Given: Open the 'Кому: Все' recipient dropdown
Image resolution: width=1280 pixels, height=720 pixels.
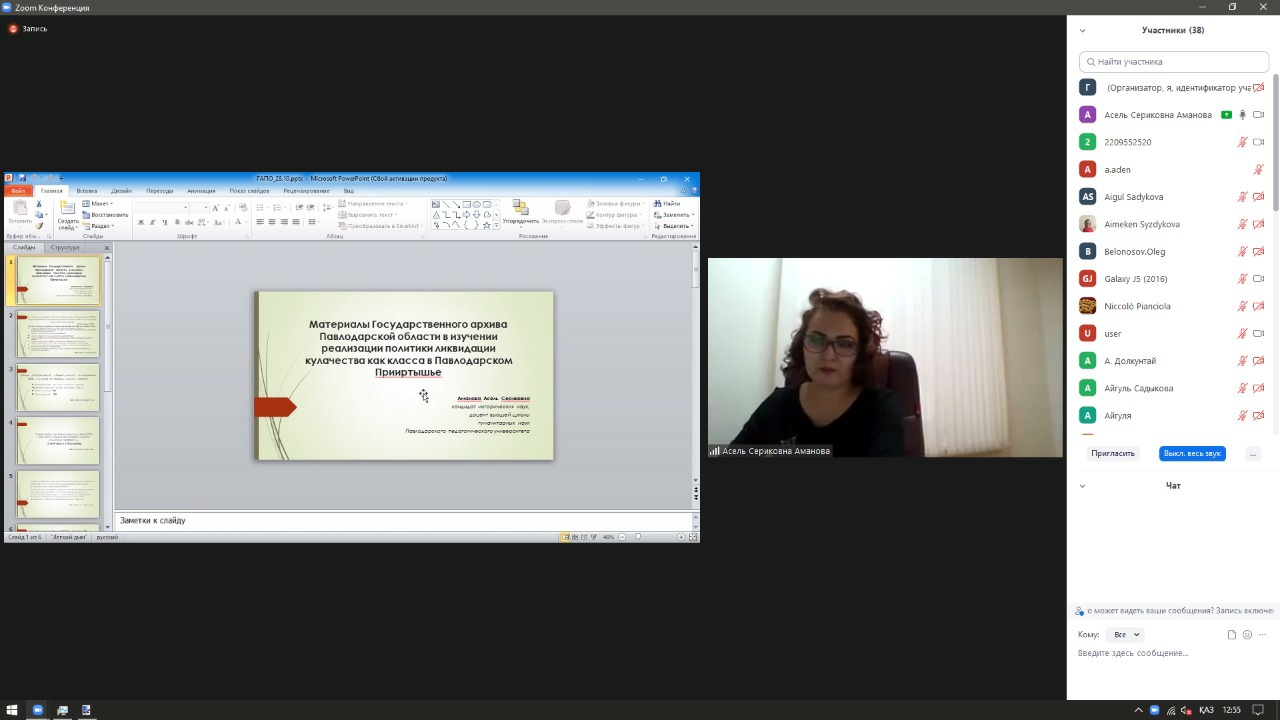Looking at the screenshot, I should 1126,635.
